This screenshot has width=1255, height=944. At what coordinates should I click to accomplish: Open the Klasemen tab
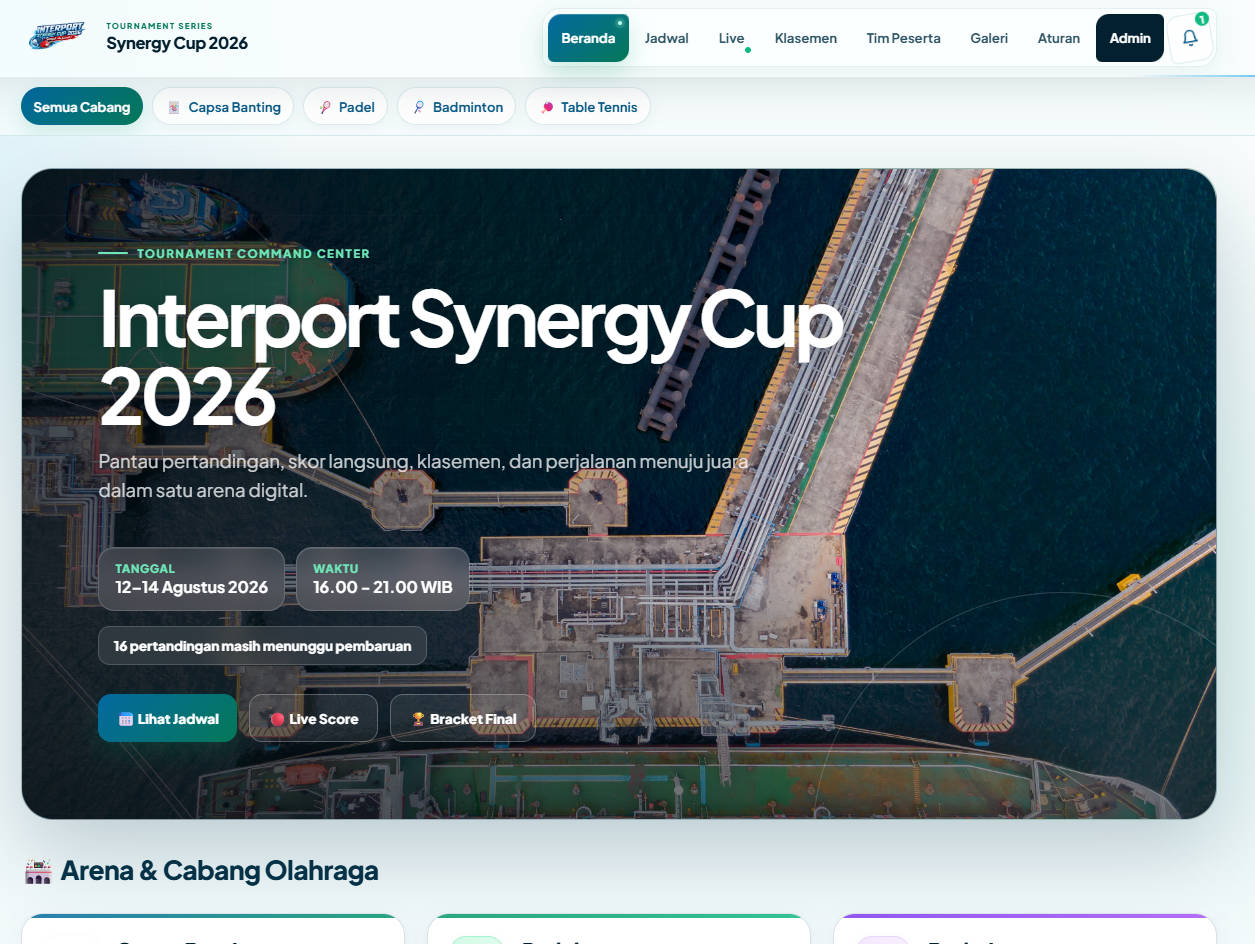806,38
